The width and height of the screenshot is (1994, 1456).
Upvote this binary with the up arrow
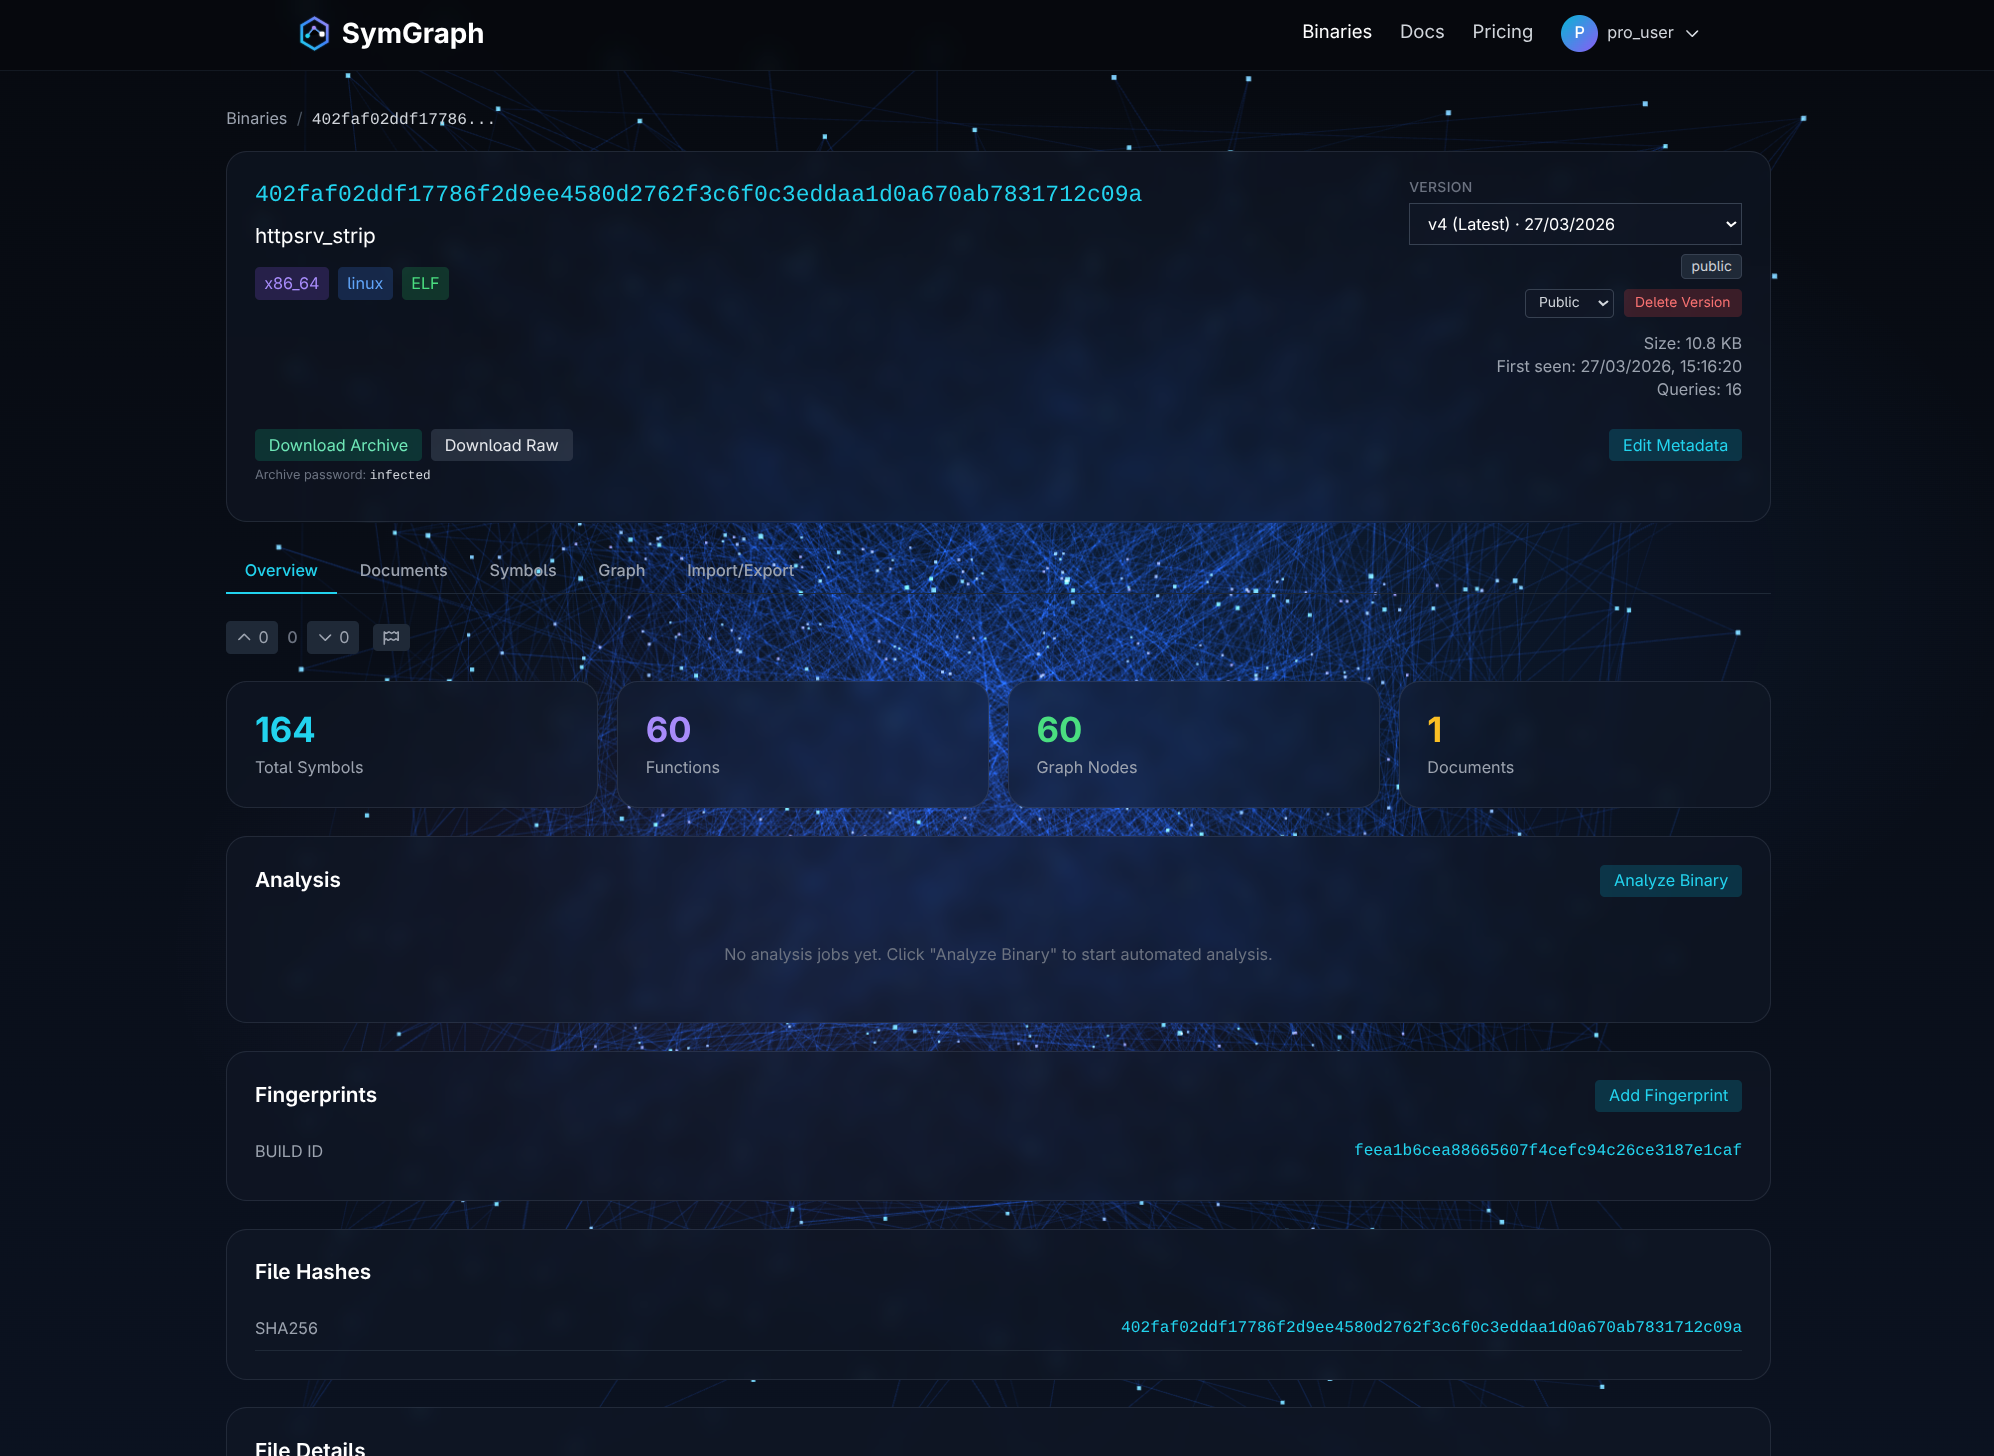(x=252, y=637)
